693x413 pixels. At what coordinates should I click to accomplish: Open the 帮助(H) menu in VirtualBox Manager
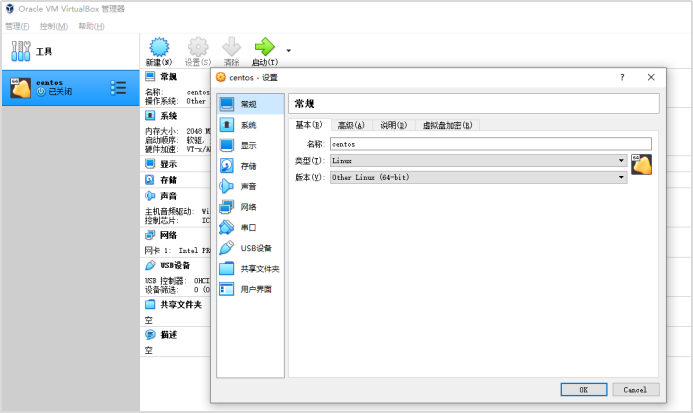91,27
